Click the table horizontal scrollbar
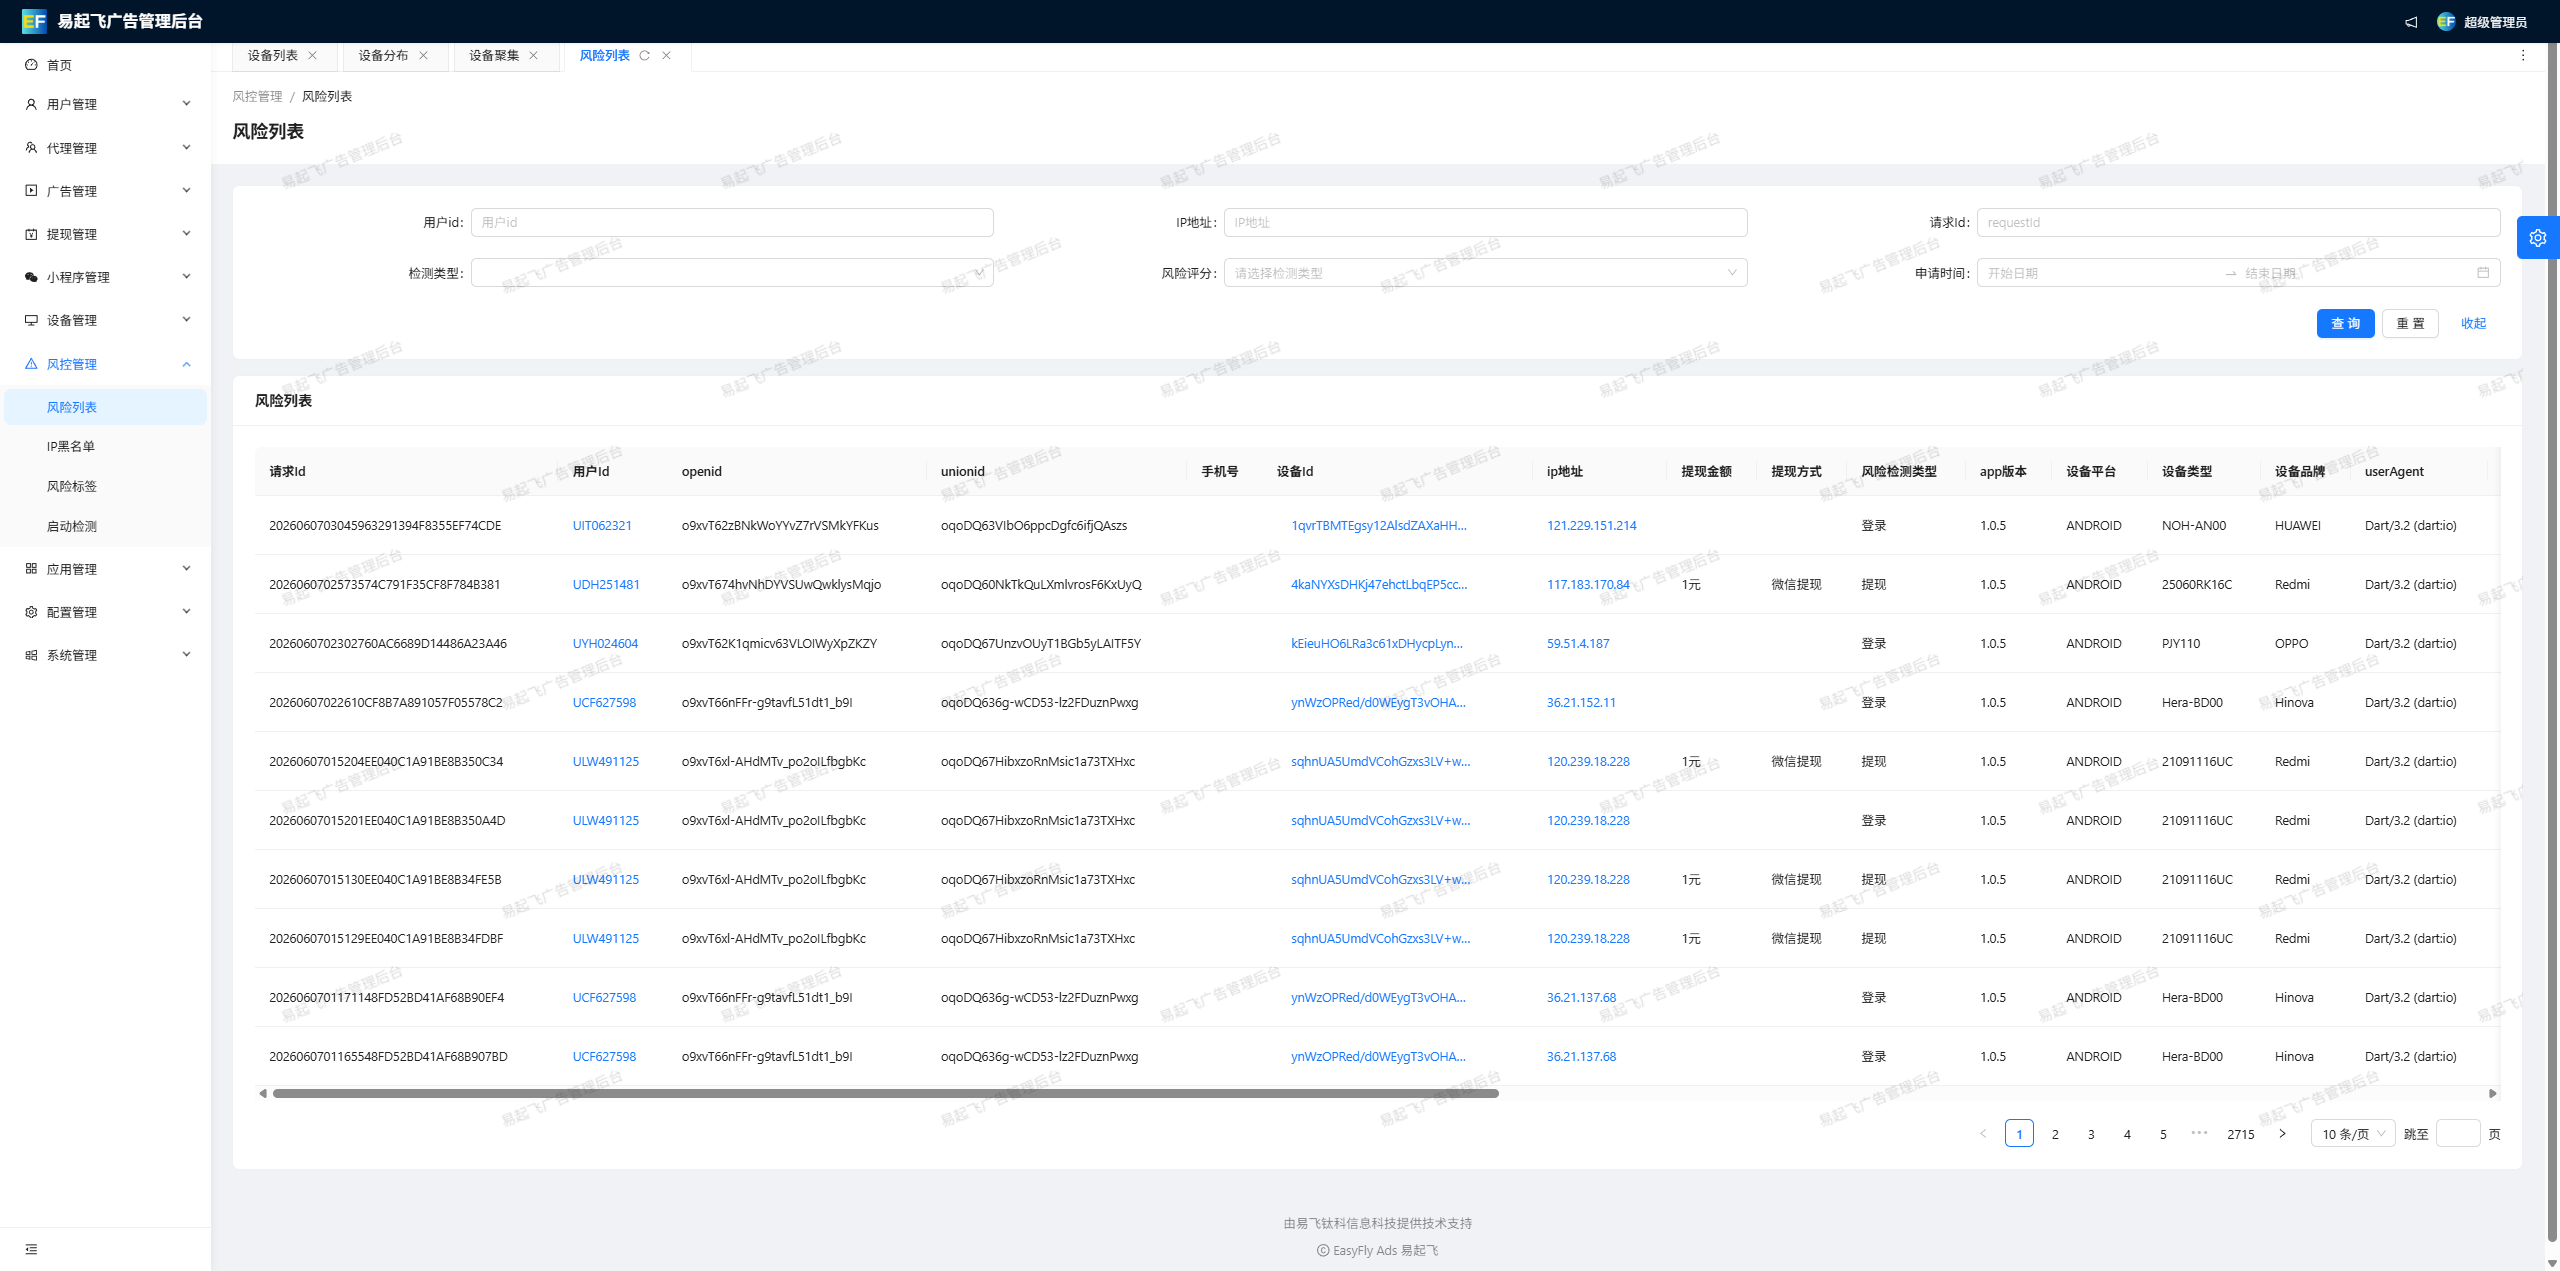The height and width of the screenshot is (1271, 2560). click(x=886, y=1094)
